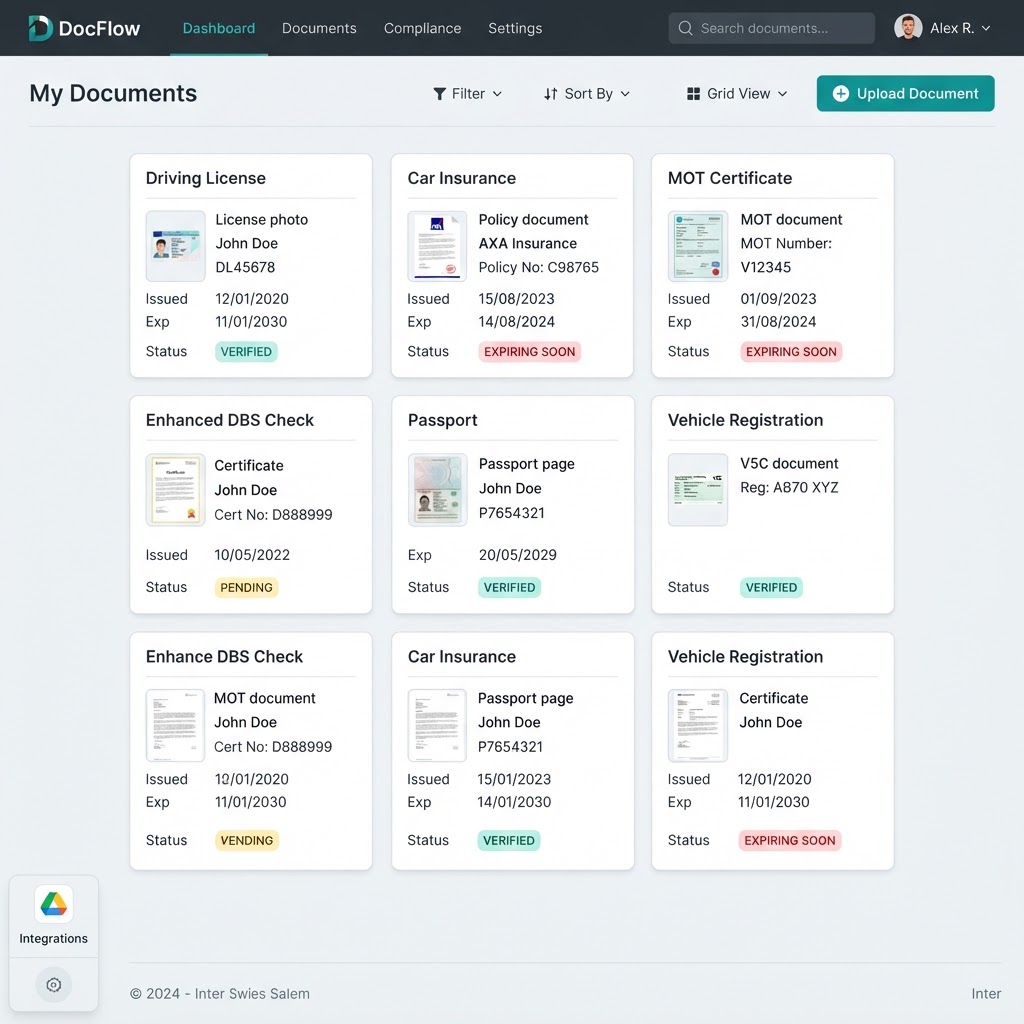Click Inter Swies Salem footer text
1024x1024 pixels.
click(x=252, y=993)
